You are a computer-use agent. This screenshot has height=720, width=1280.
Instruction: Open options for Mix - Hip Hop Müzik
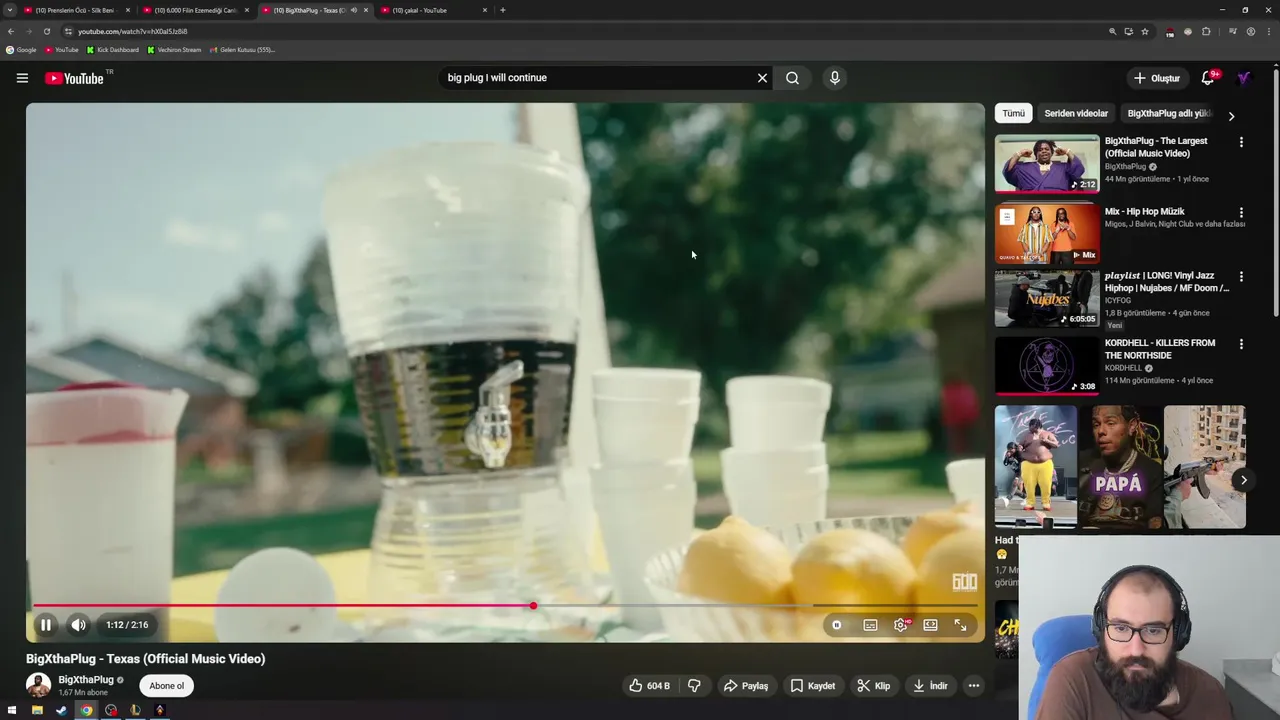click(x=1241, y=213)
